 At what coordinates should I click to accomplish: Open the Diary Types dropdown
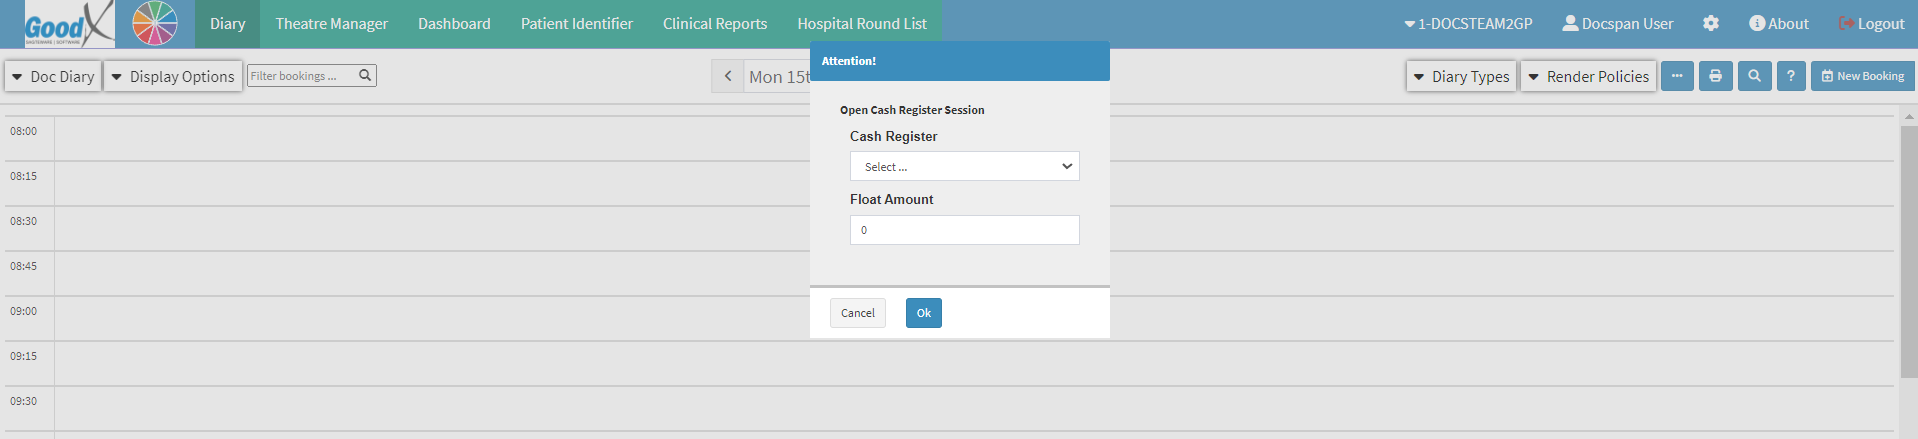(x=1461, y=76)
